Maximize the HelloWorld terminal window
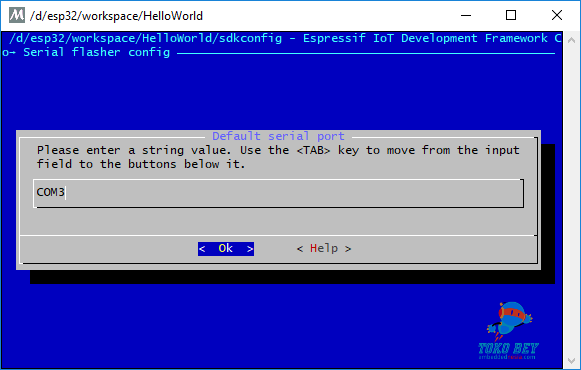Screen dimensions: 581x370 tap(511, 16)
